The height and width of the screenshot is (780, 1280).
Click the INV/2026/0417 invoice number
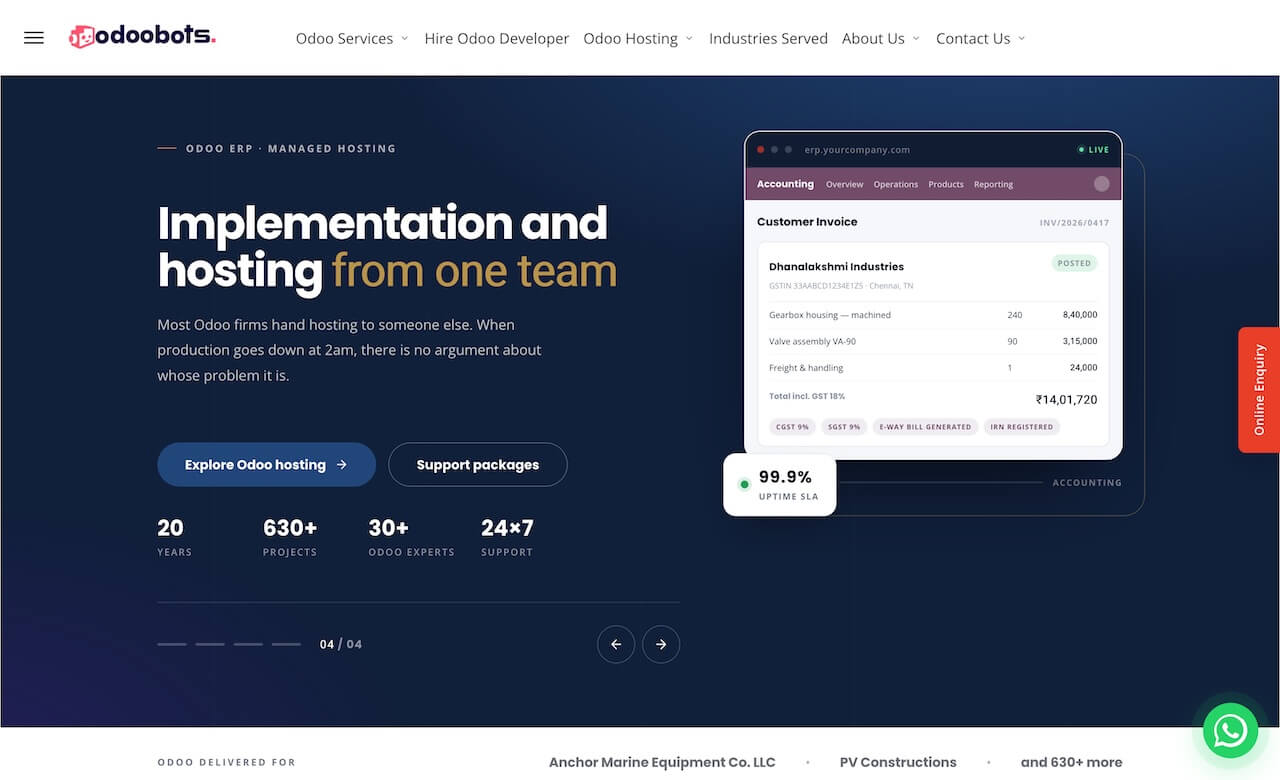[1074, 223]
